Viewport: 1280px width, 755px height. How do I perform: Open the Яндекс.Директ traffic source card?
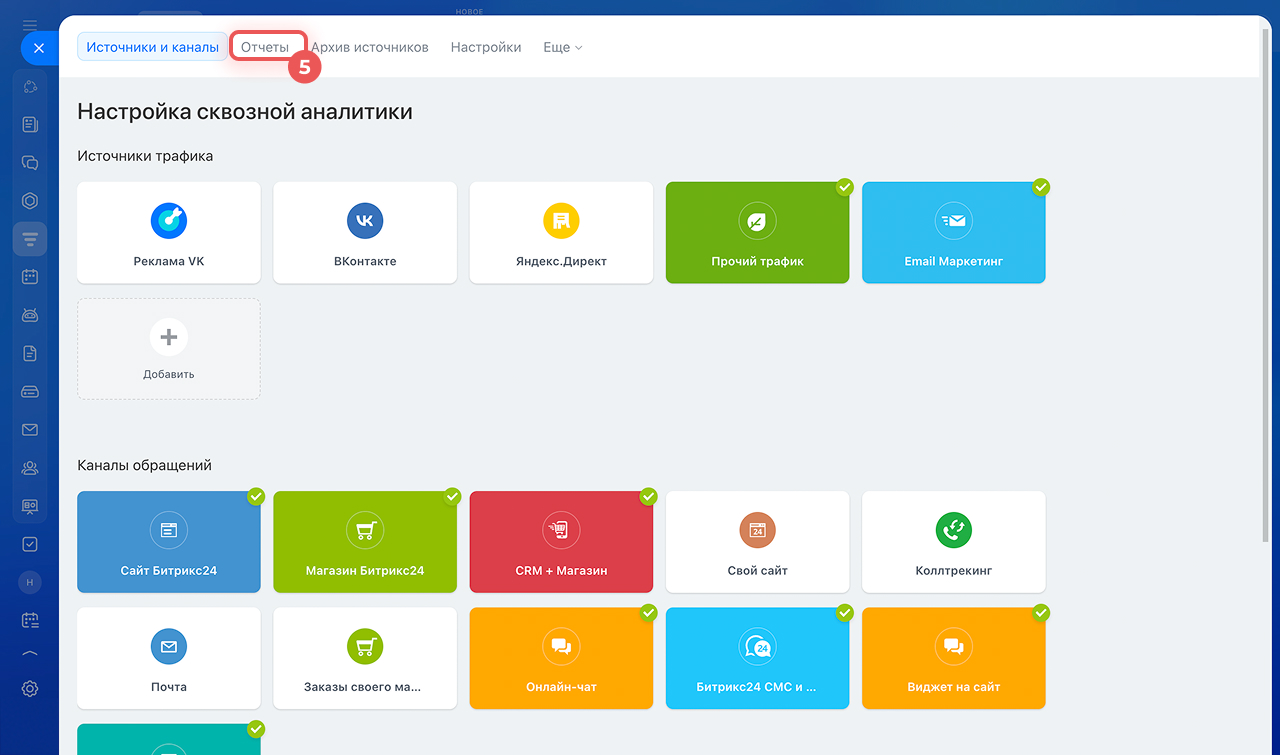[x=561, y=233]
